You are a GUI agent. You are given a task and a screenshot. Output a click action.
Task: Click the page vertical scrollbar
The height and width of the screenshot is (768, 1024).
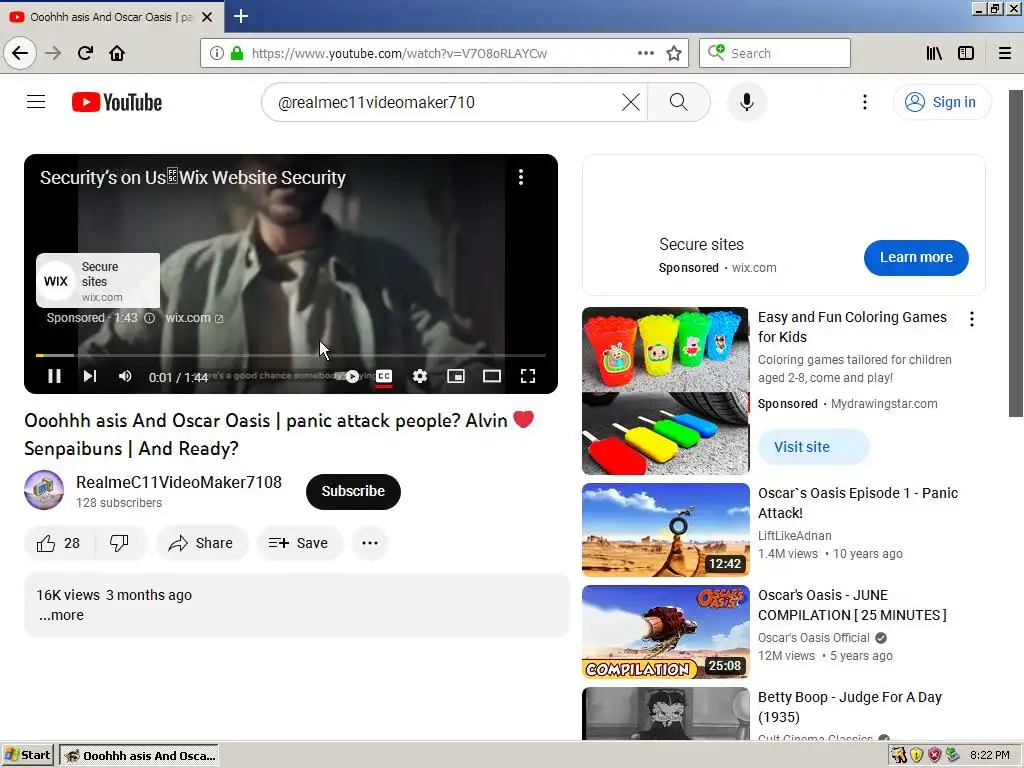point(1016,253)
